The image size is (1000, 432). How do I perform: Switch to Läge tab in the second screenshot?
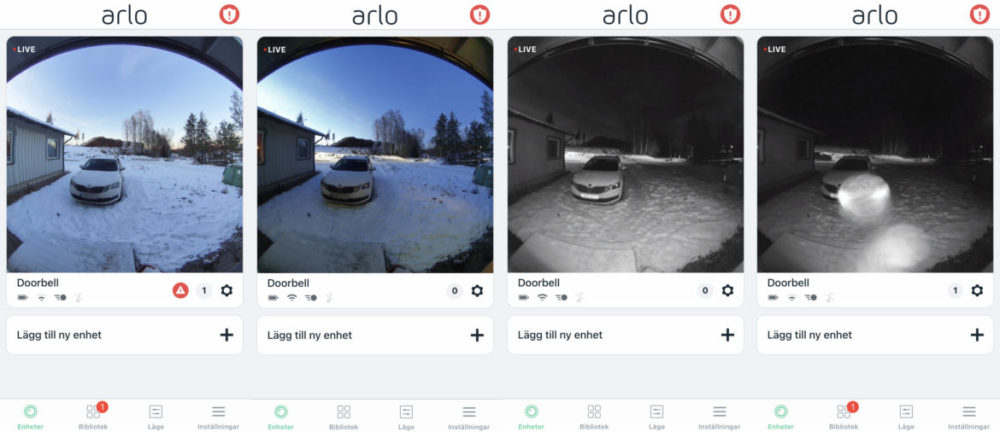coord(406,417)
